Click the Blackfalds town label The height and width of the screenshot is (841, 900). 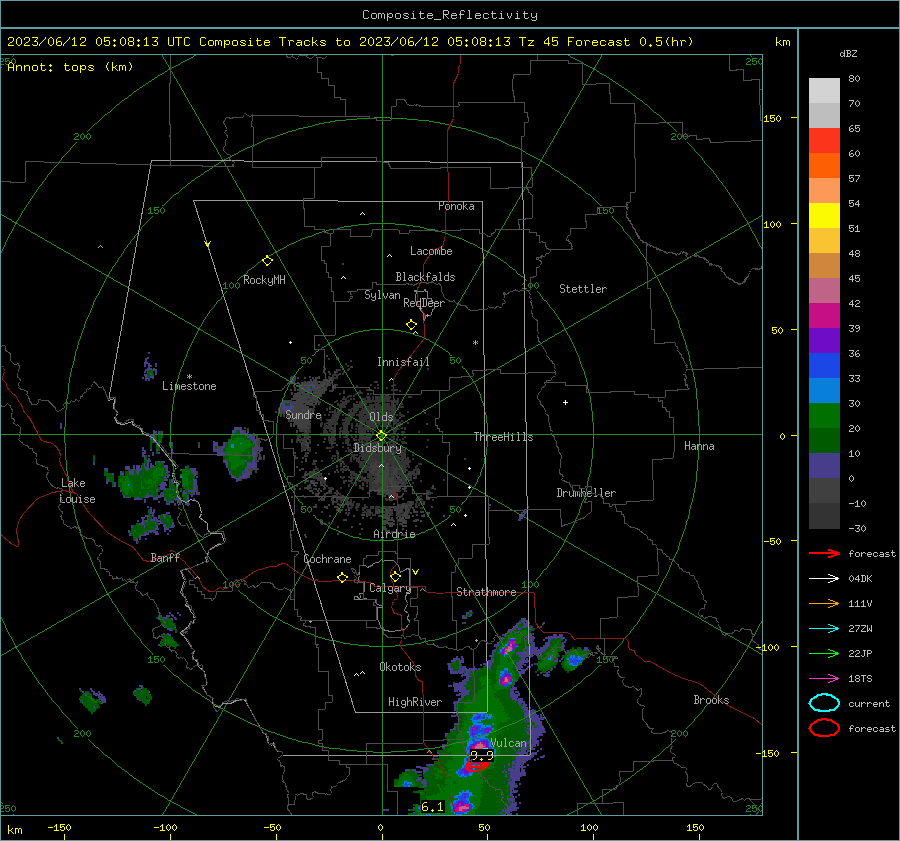425,277
